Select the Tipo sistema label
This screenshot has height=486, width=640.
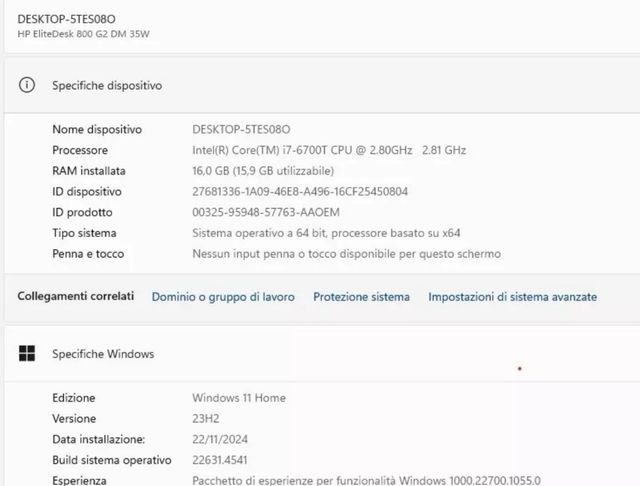84,233
